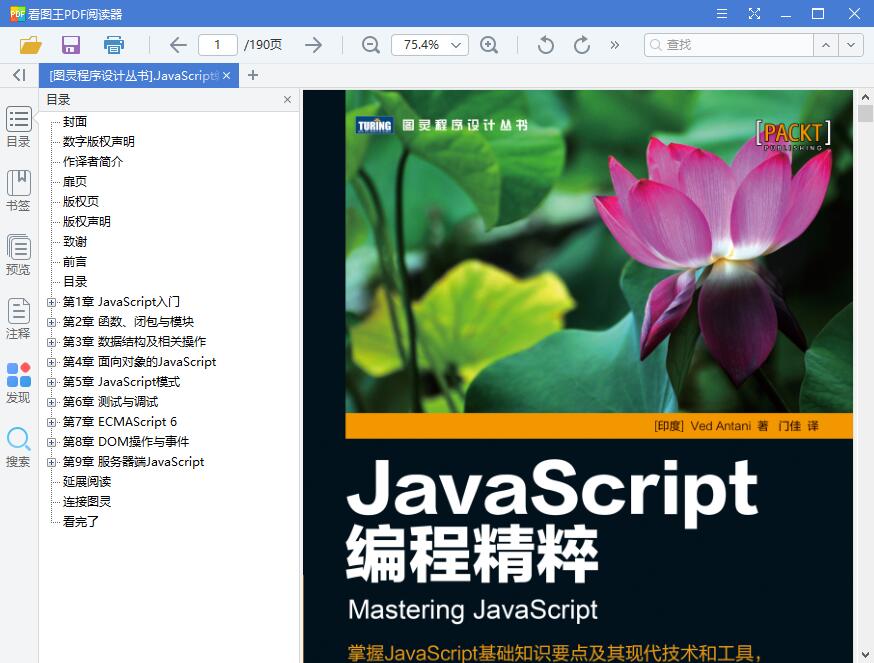
Task: Expand 第3章 数据结构及相关操作 node
Action: [51, 342]
